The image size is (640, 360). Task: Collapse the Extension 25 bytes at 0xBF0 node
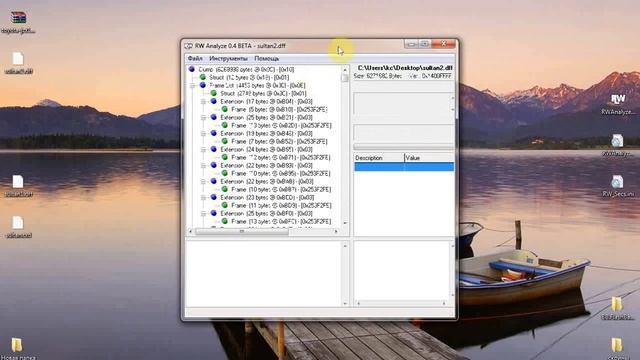coord(203,213)
